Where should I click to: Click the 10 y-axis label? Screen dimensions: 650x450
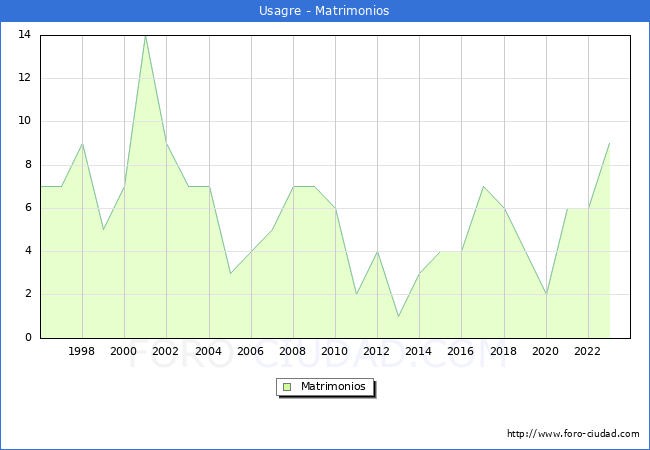[x=24, y=121]
